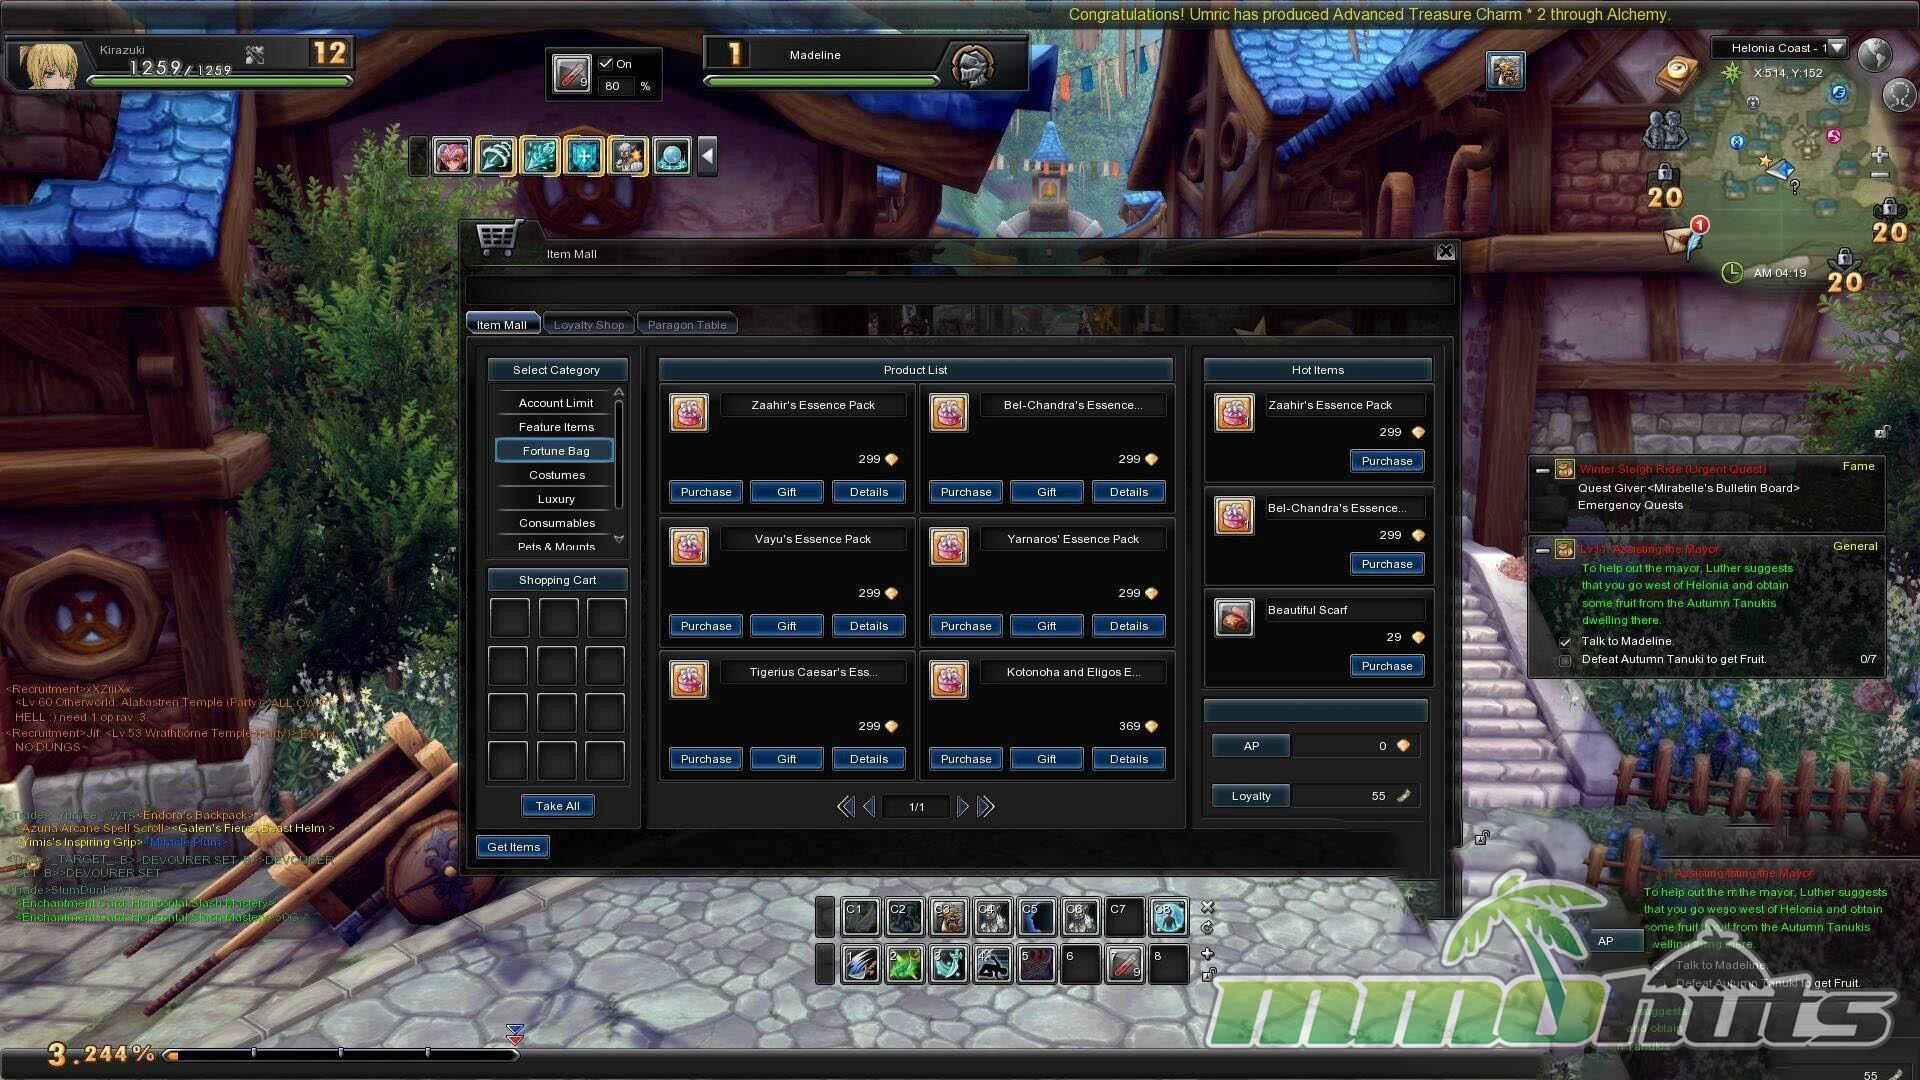Click Madeline's target portrait helmet icon
The image size is (1920, 1080).
[x=972, y=66]
